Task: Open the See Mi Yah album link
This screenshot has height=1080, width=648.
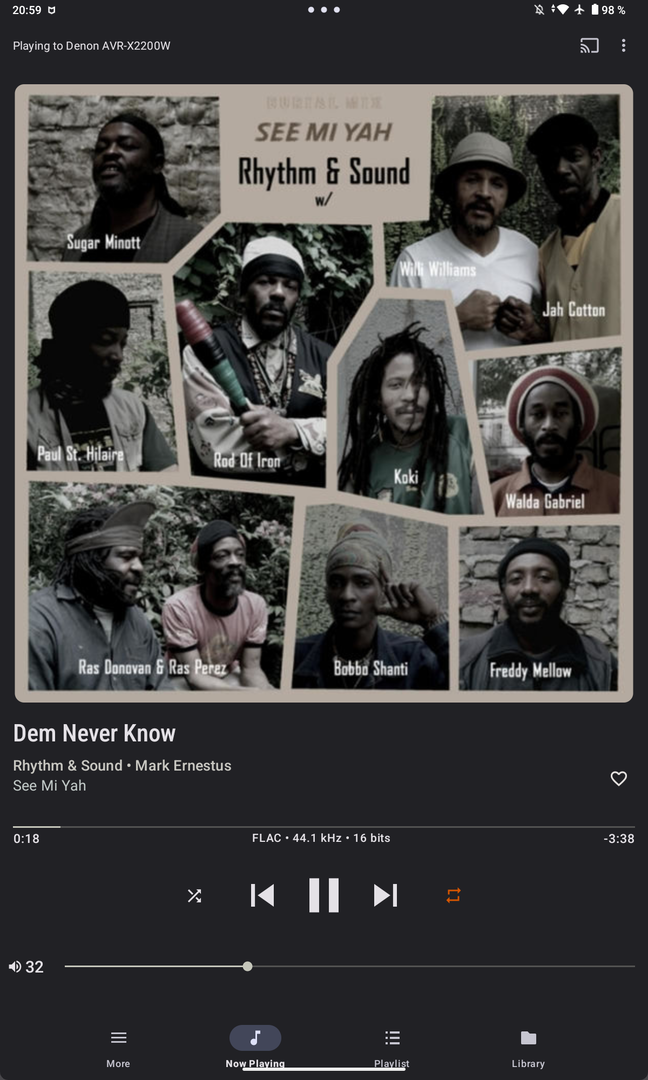Action: (50, 786)
